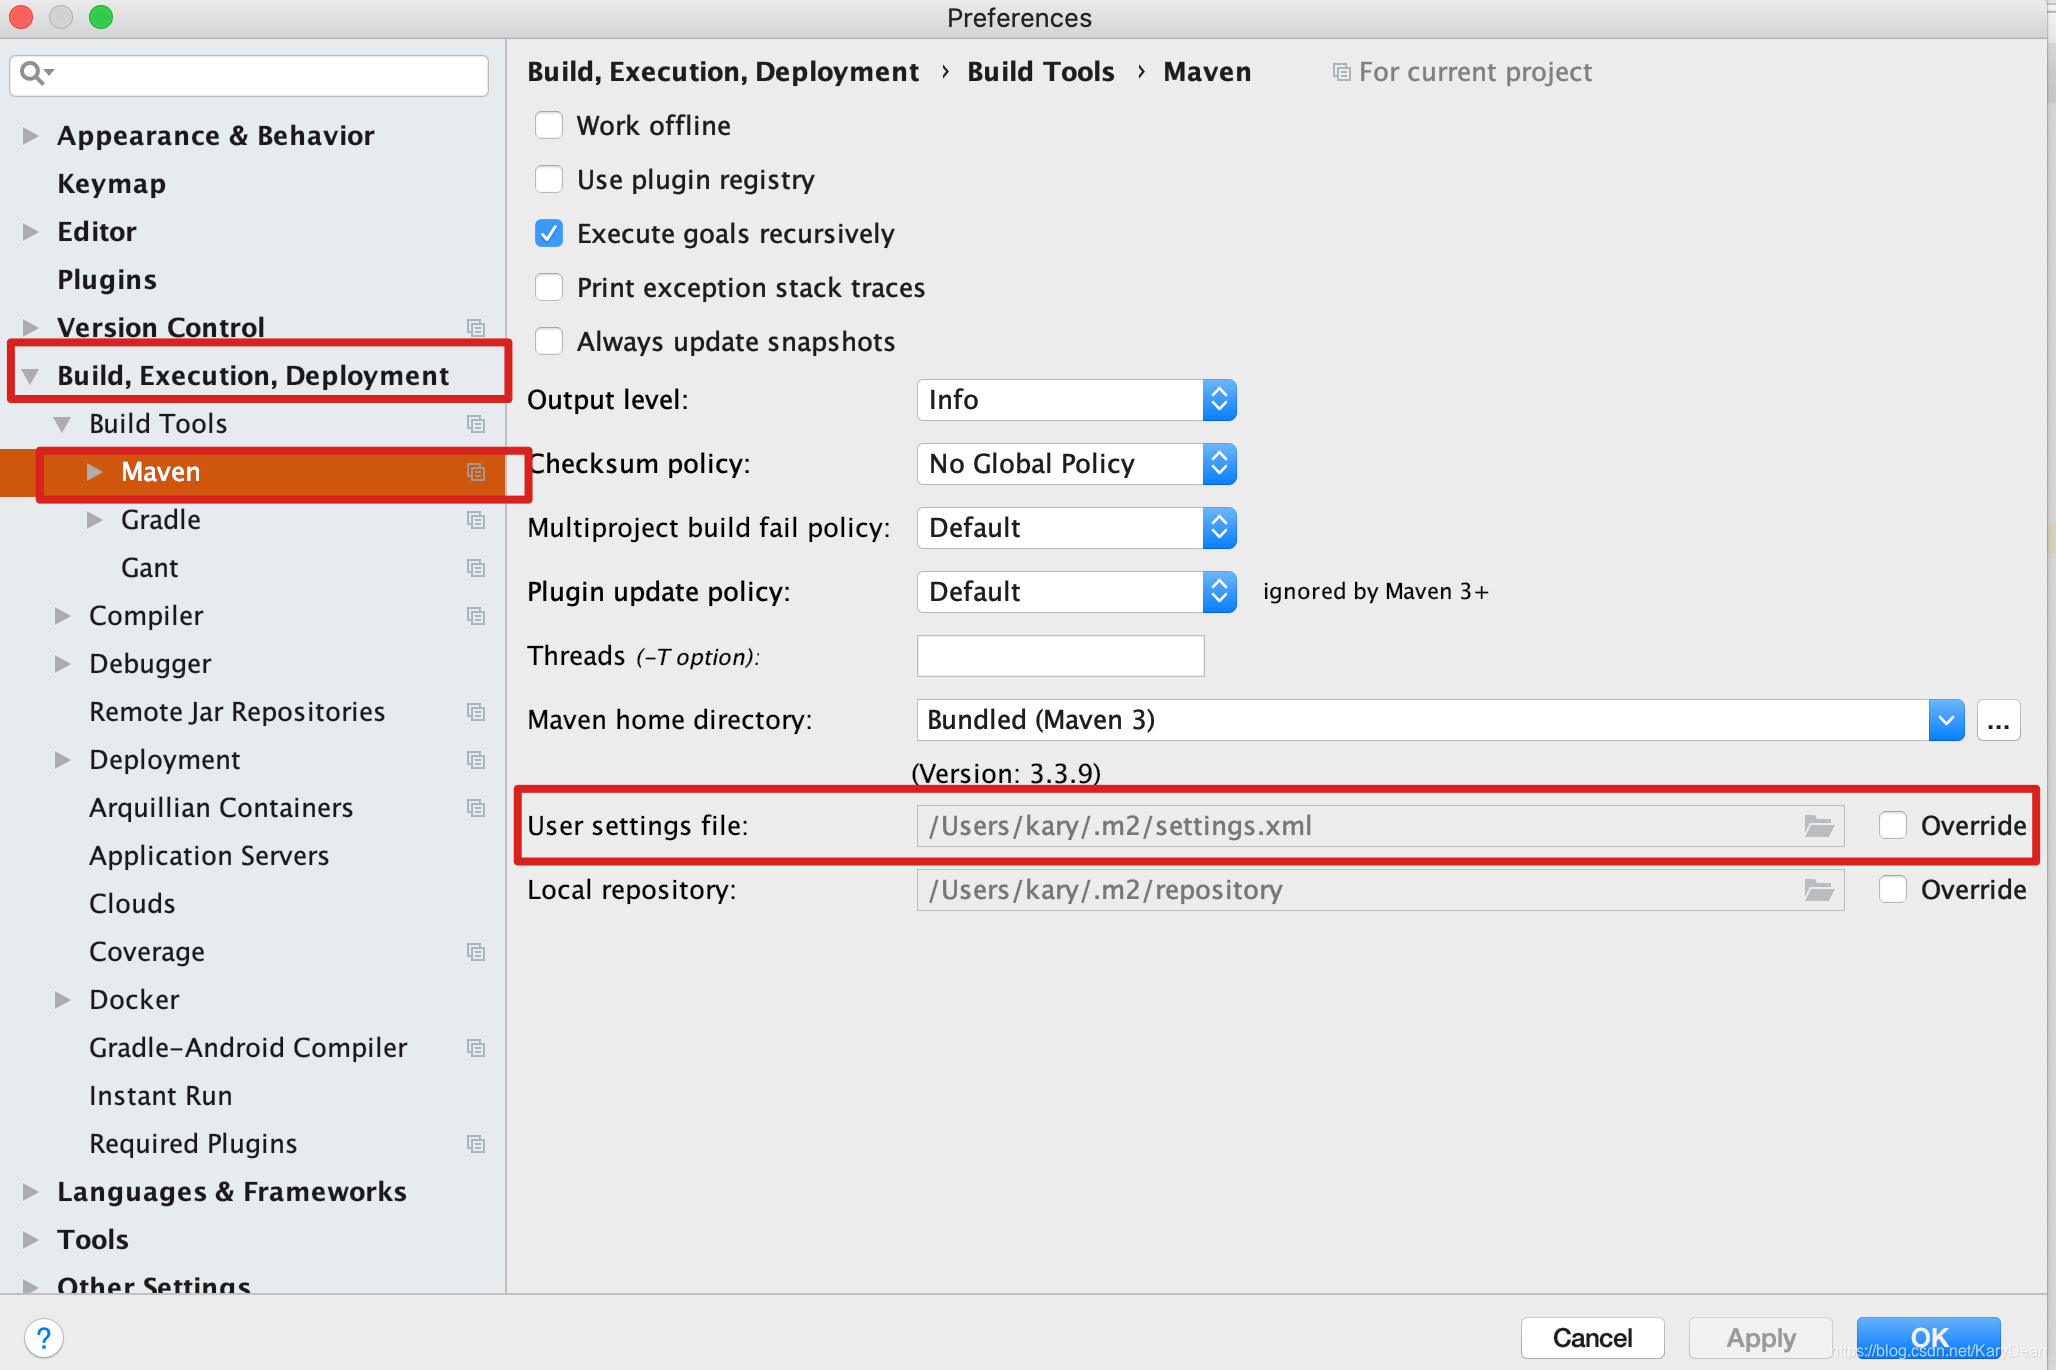Expand the Maven subtree arrow

(x=95, y=472)
